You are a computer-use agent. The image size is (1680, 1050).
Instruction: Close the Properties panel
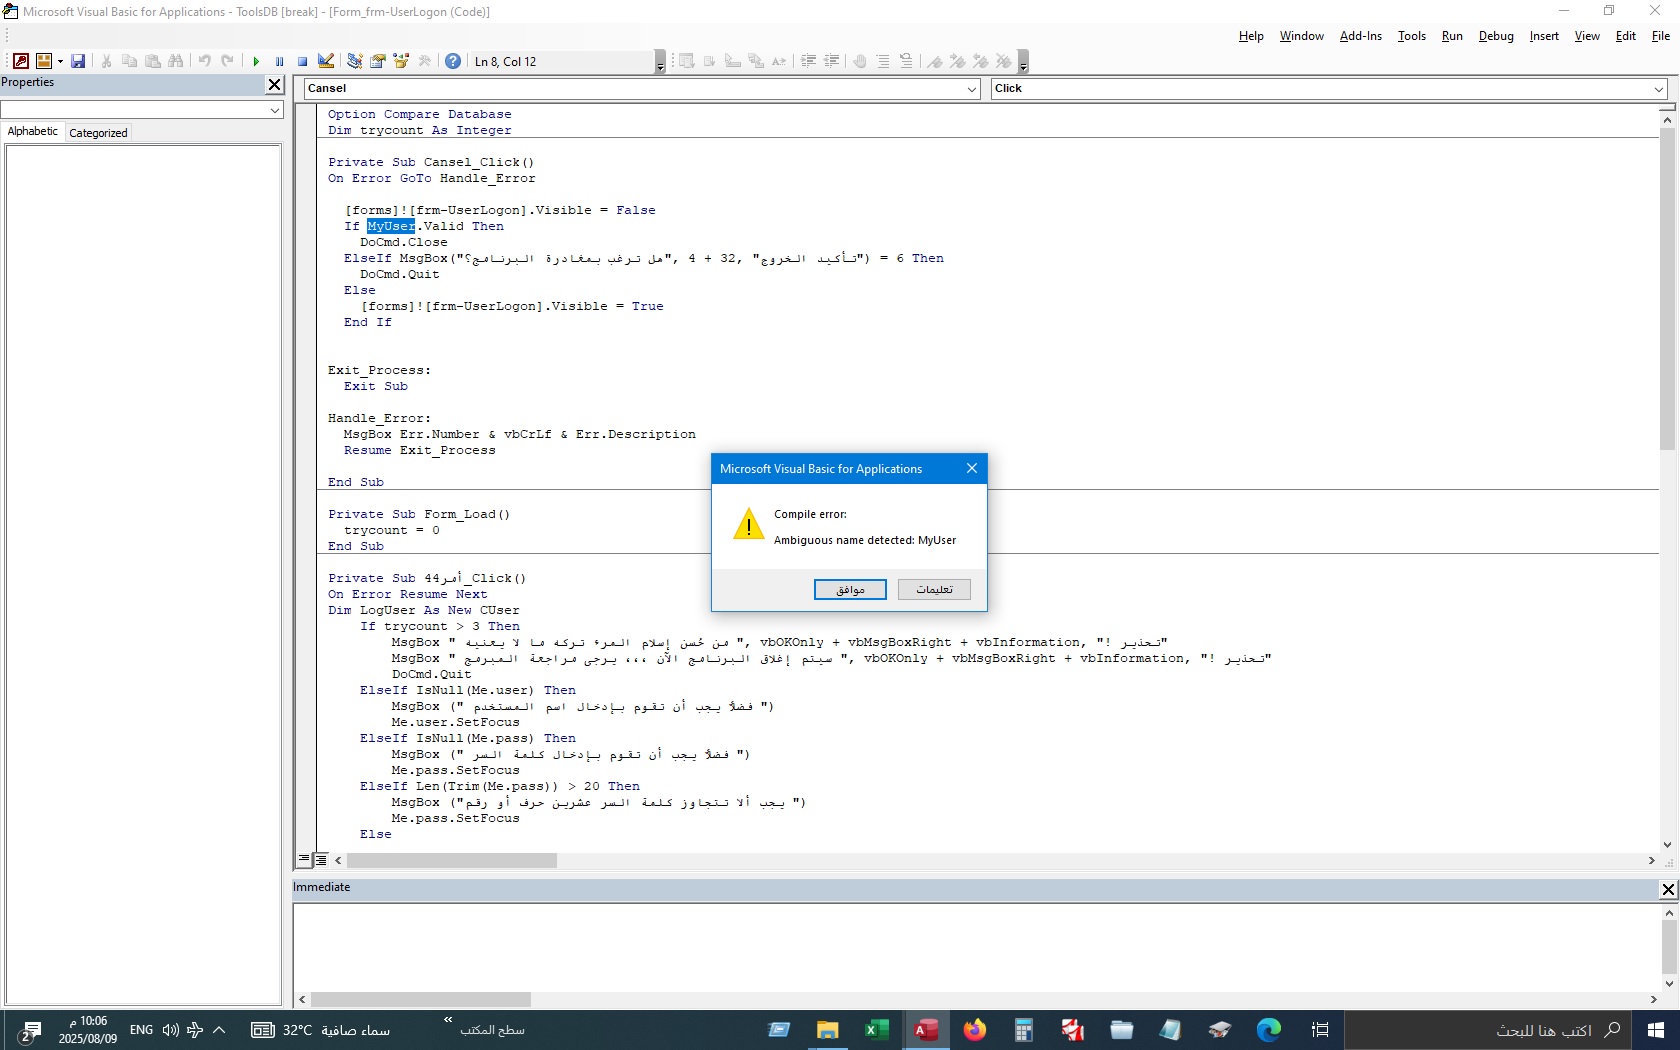[275, 84]
